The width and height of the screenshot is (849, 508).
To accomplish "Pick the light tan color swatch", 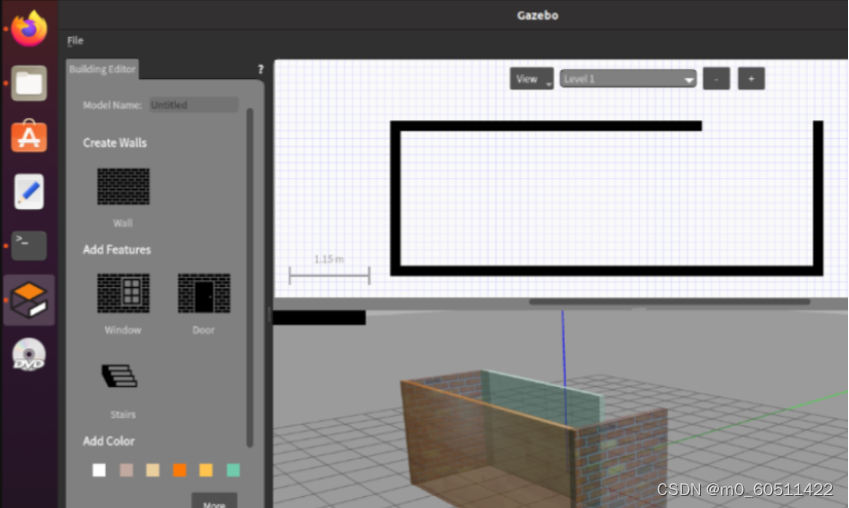I will [153, 470].
